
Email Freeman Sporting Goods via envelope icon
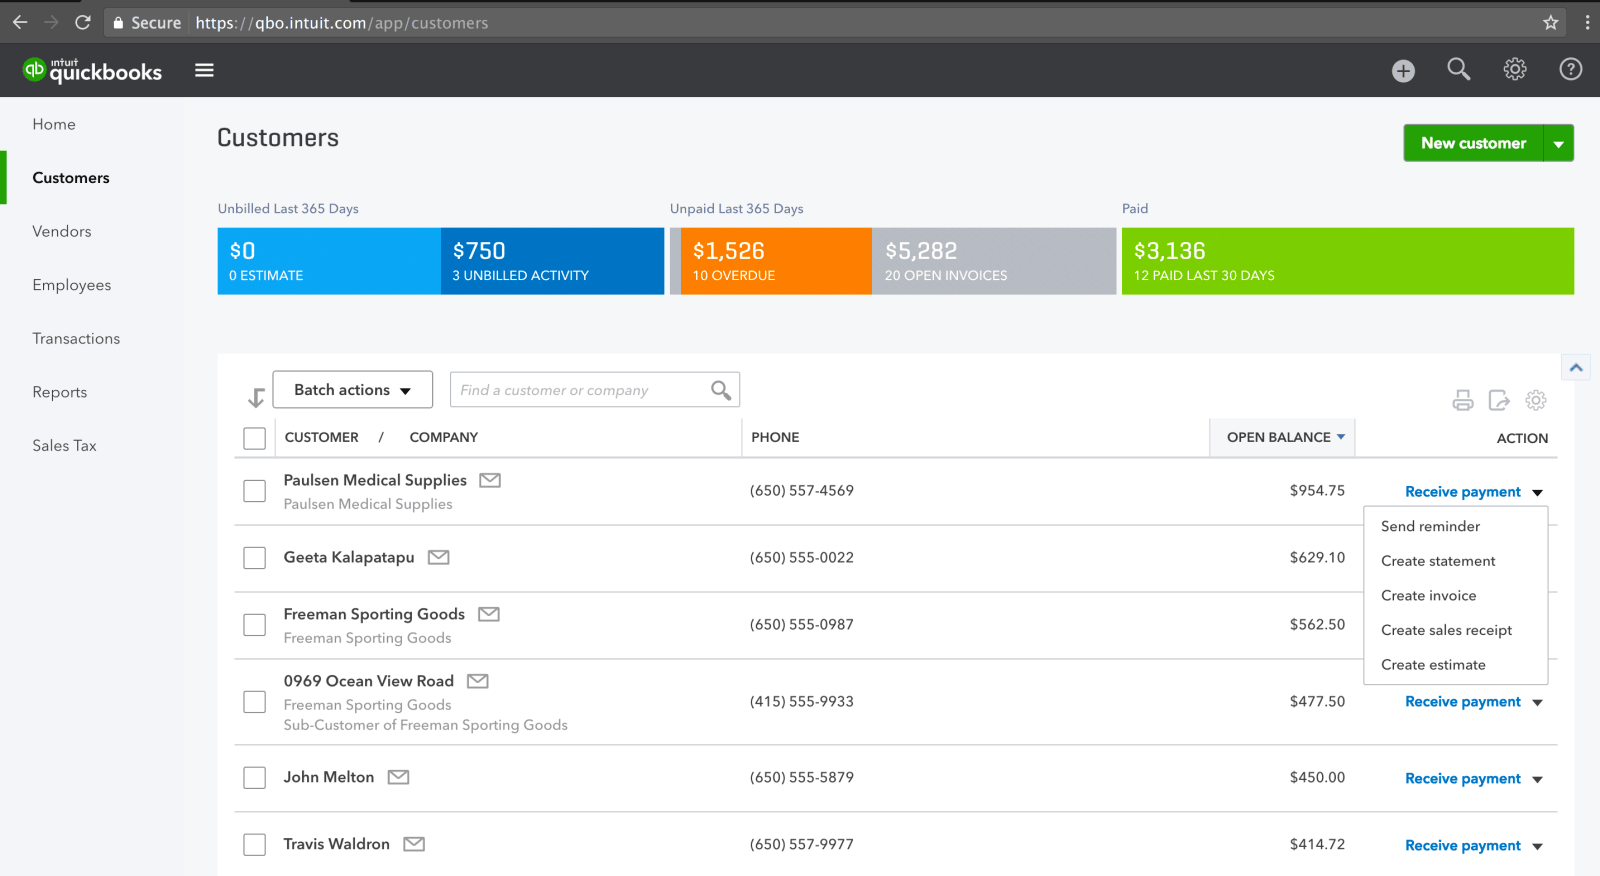click(489, 614)
